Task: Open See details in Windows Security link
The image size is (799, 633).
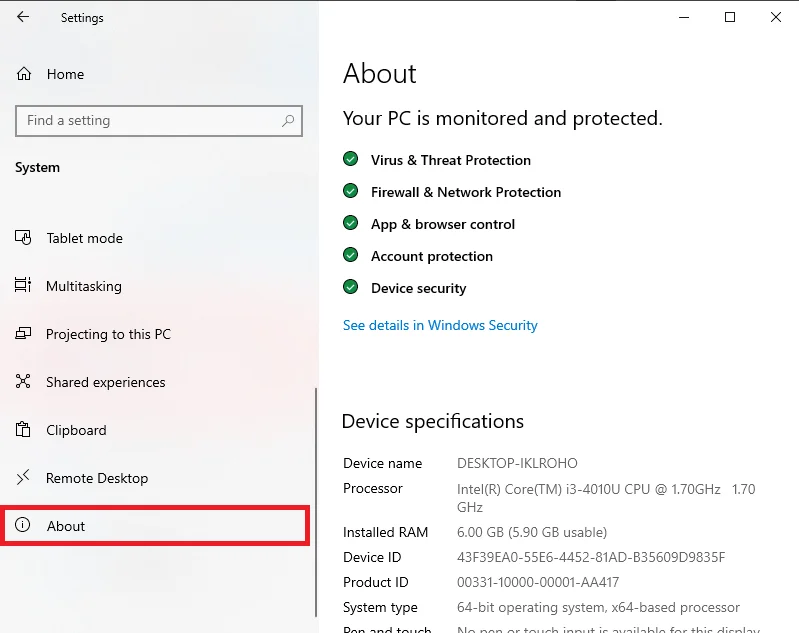Action: pyautogui.click(x=440, y=325)
